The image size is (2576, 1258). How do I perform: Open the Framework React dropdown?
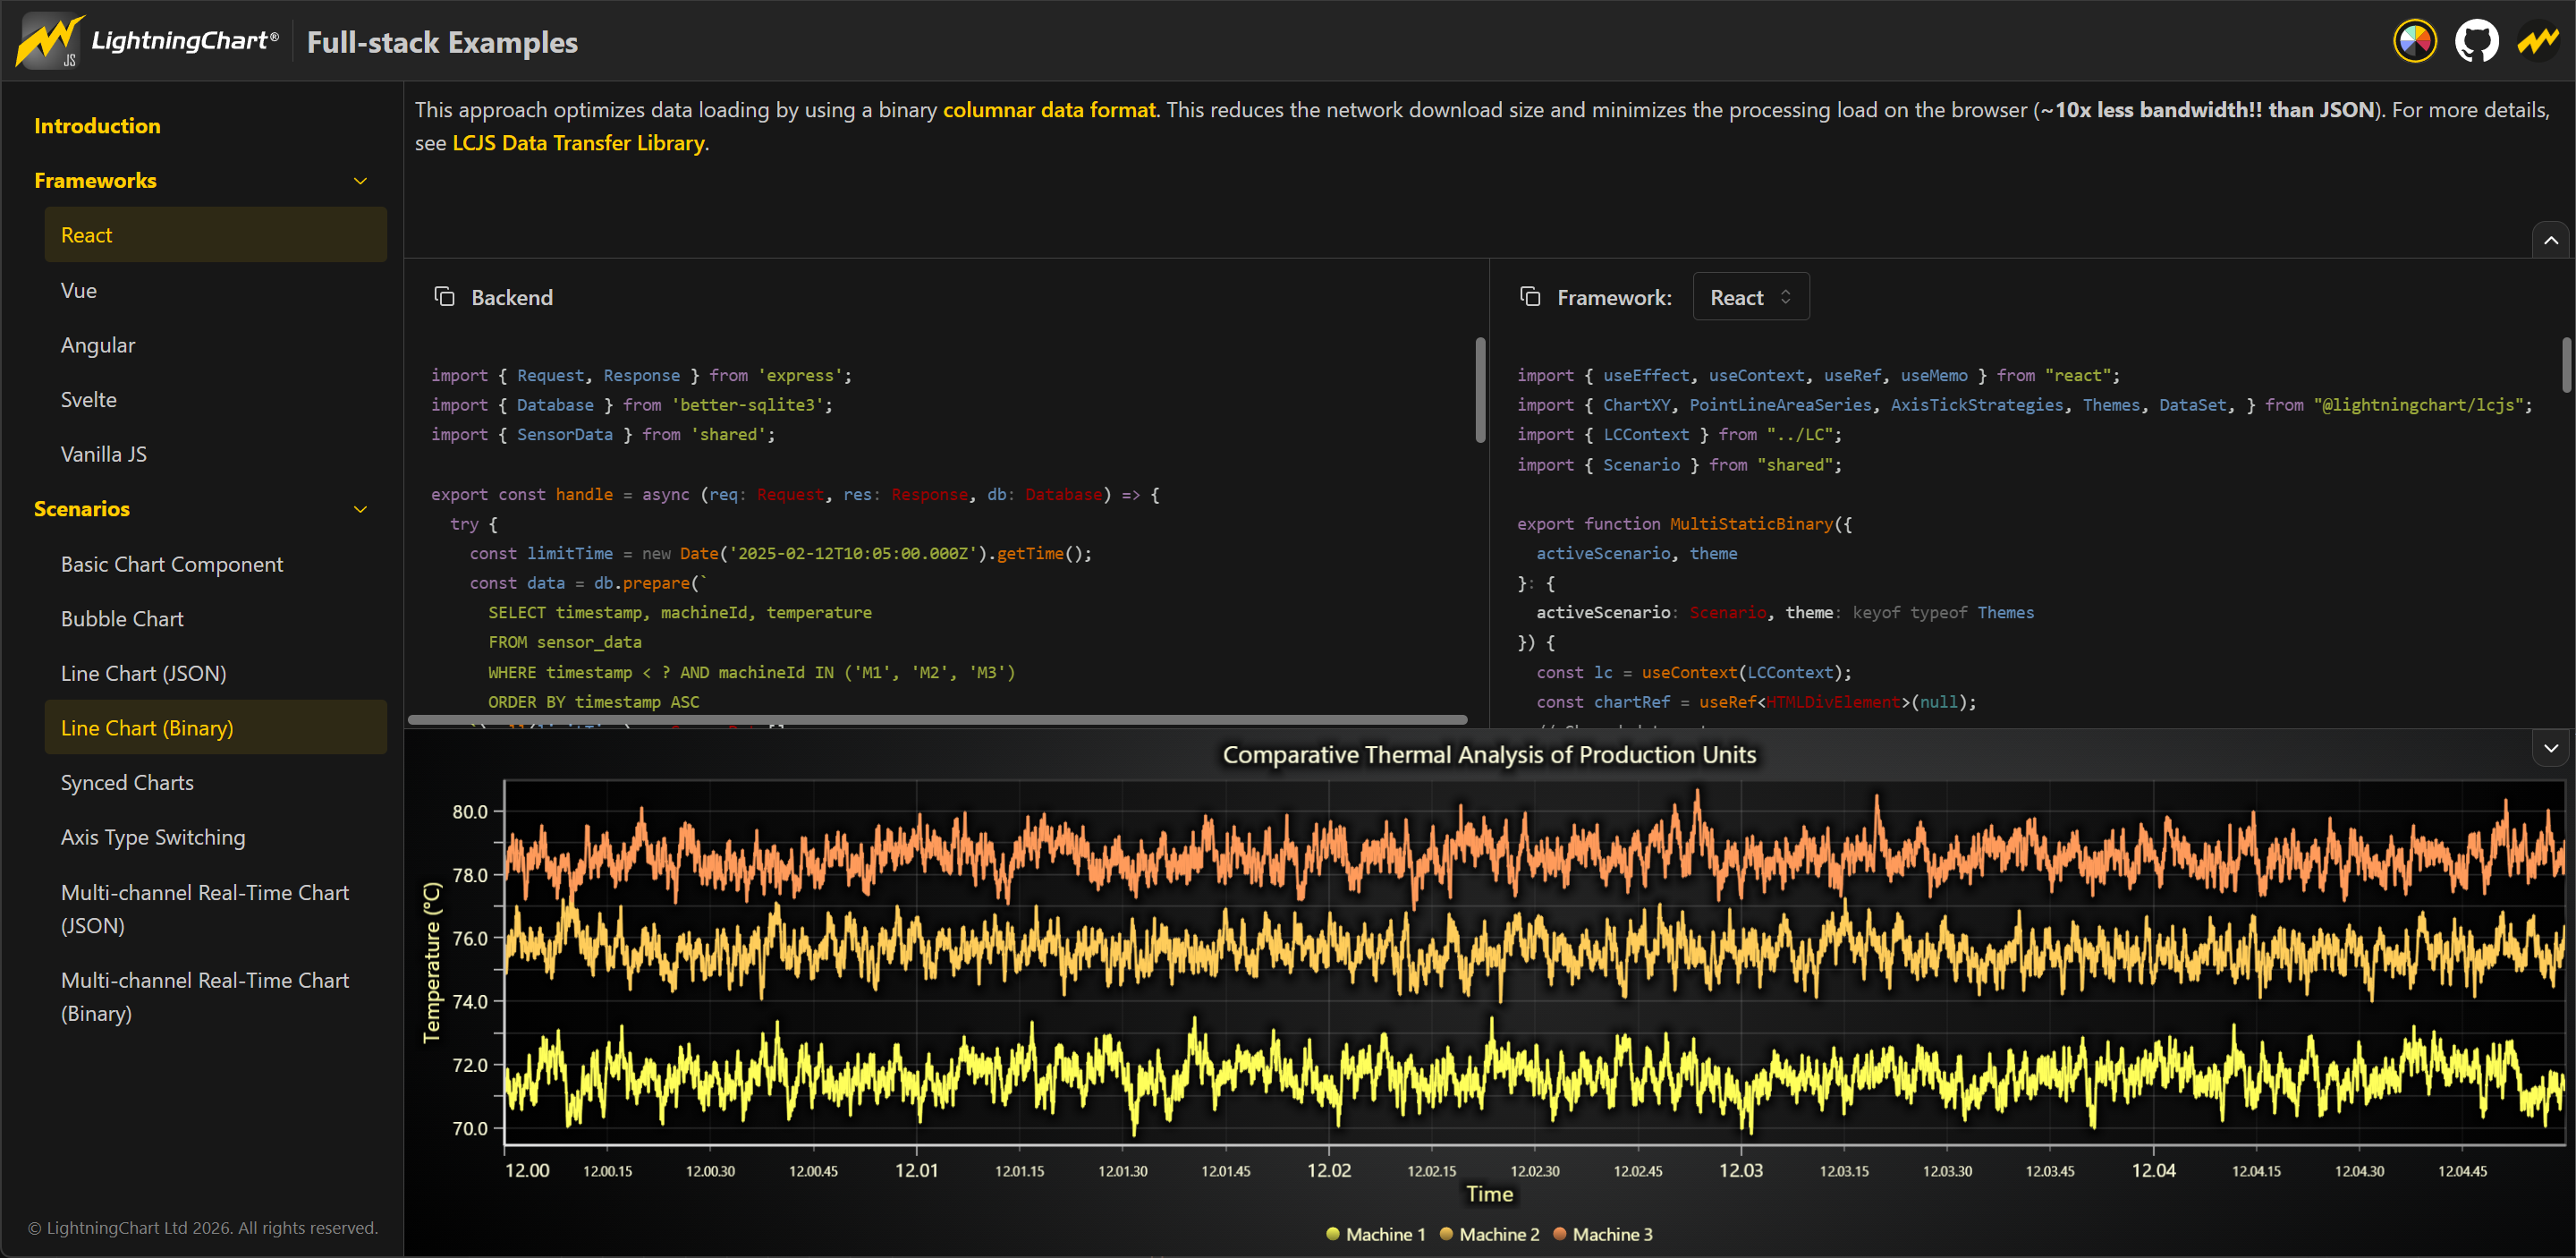tap(1750, 297)
